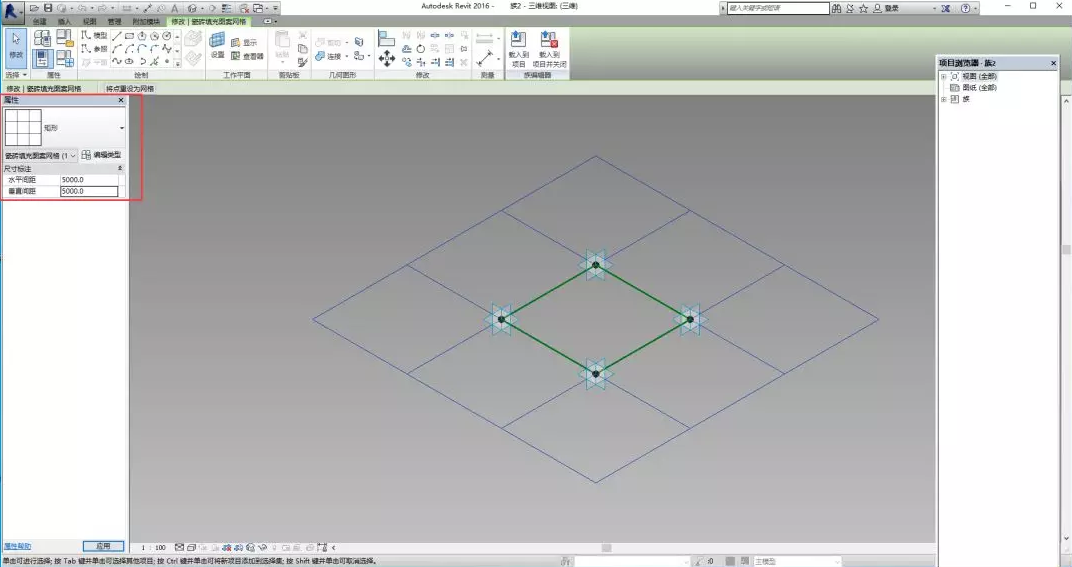Click the Save icon in quick access toolbar
Image resolution: width=1072 pixels, height=567 pixels.
point(47,8)
